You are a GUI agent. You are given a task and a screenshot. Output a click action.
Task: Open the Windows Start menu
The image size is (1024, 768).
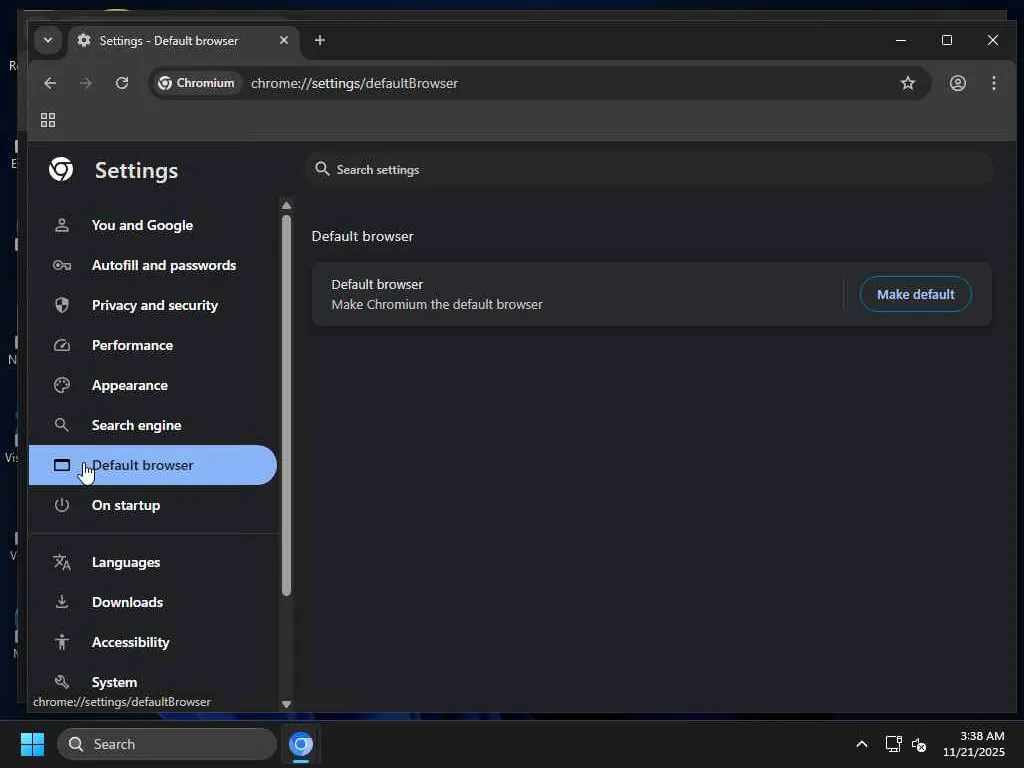32,744
